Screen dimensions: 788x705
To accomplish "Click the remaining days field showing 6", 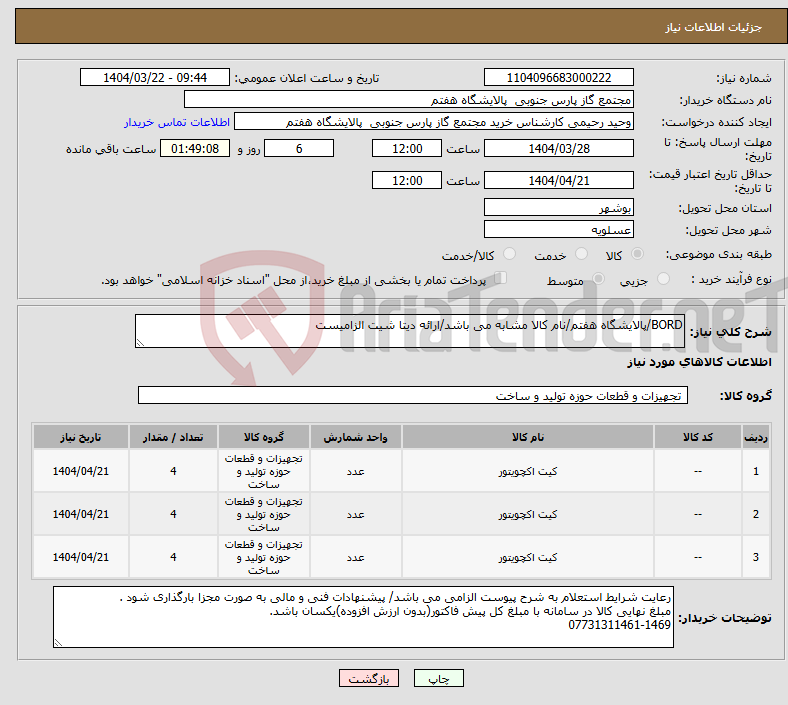I will pos(299,148).
